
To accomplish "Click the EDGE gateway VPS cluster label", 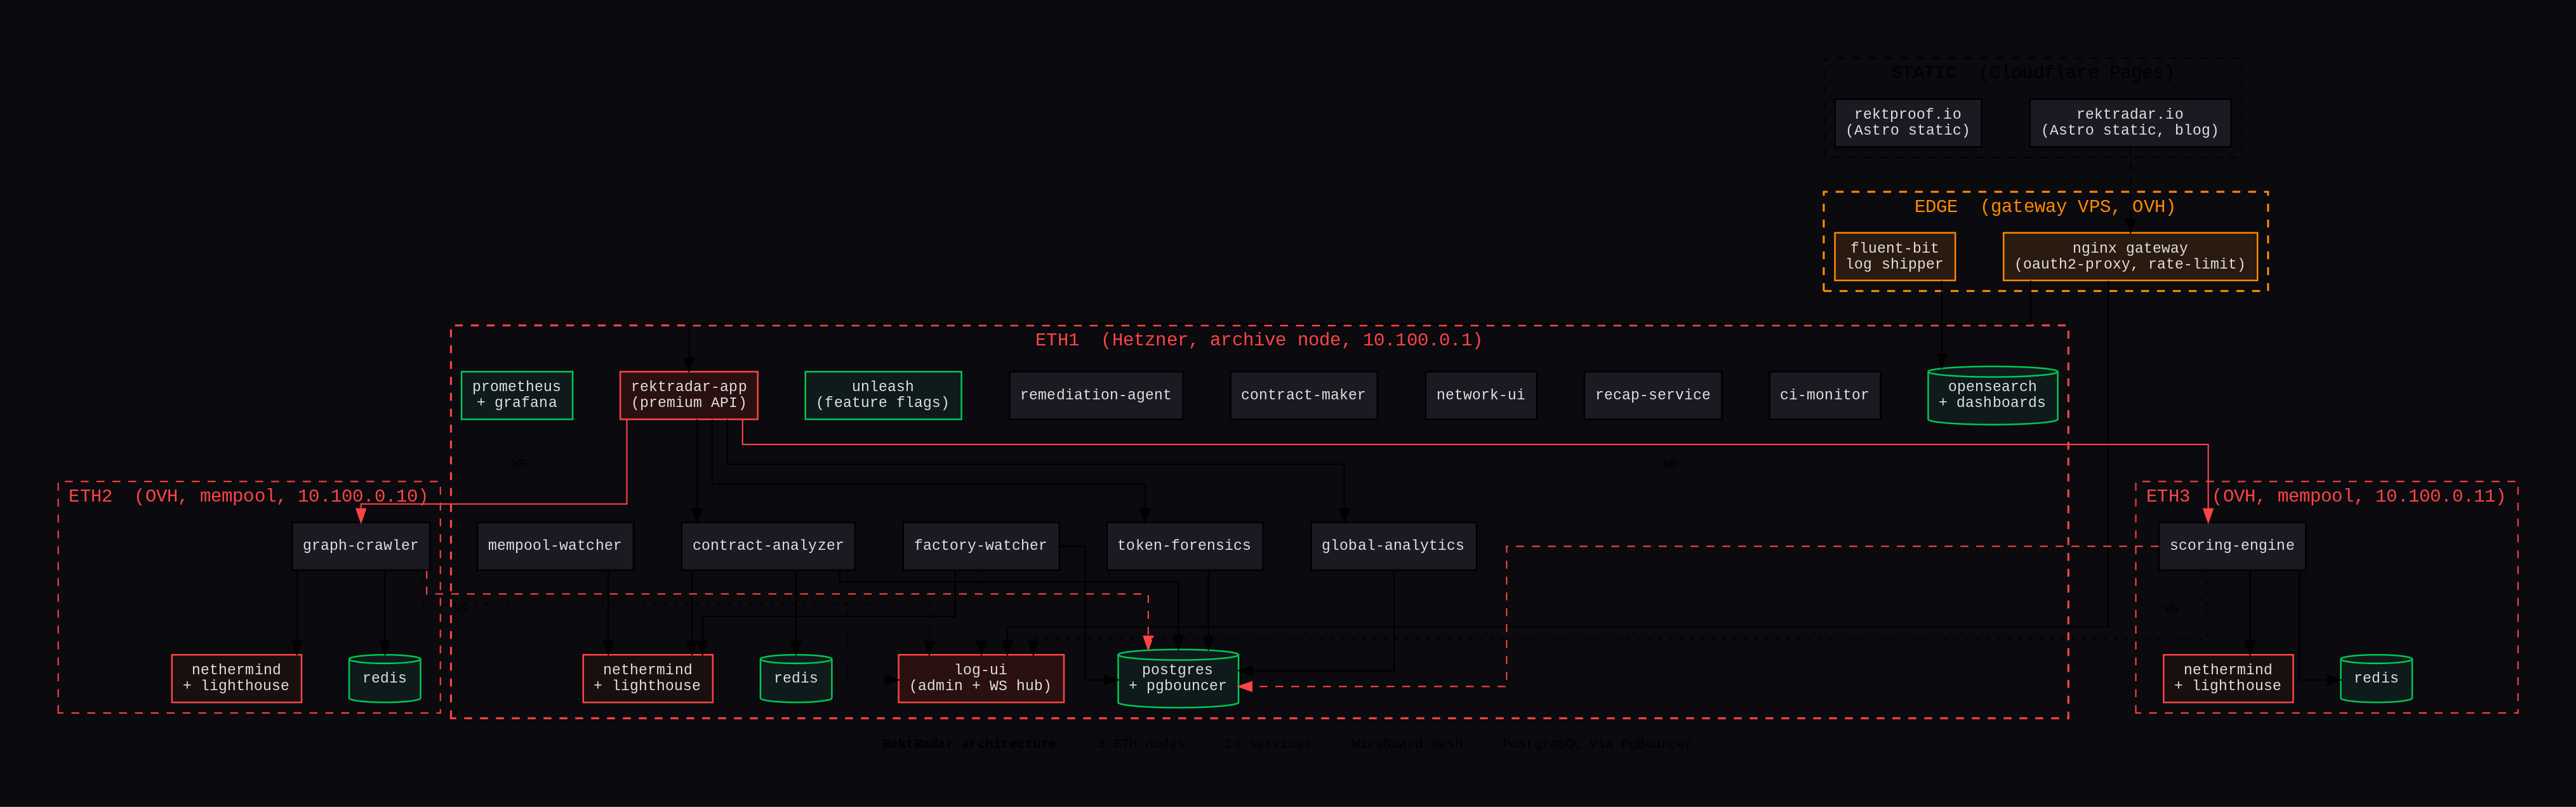I will 2044,207.
